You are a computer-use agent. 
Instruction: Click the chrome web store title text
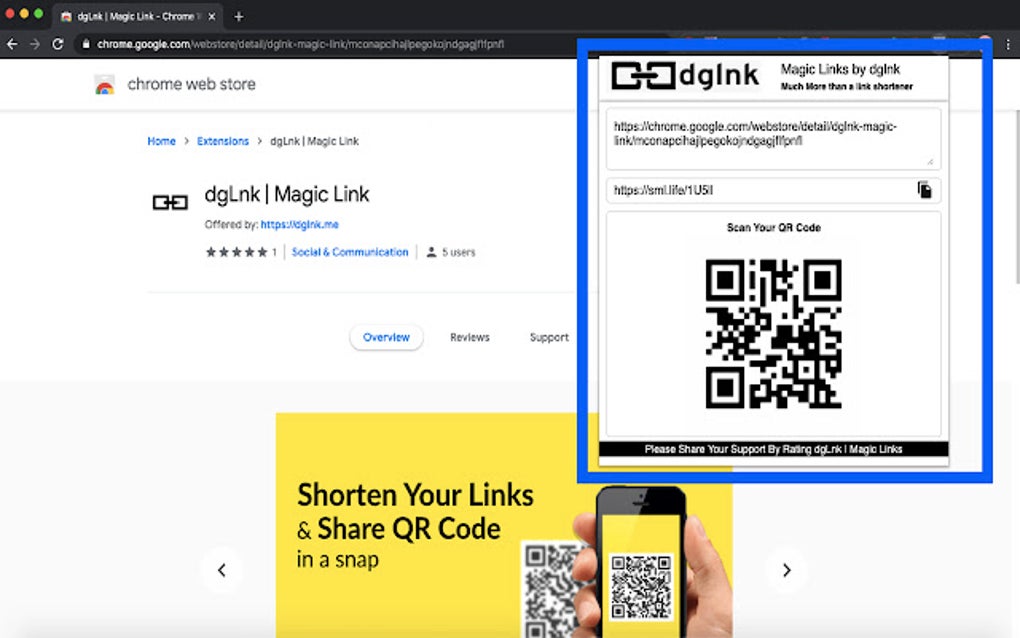click(x=191, y=84)
